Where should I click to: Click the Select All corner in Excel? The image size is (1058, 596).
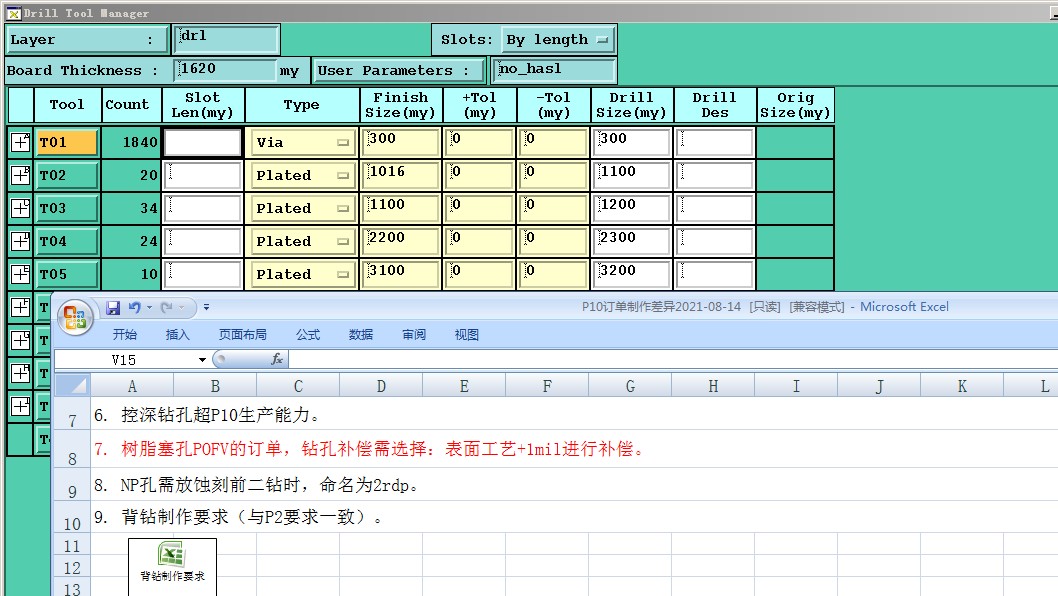click(x=72, y=385)
